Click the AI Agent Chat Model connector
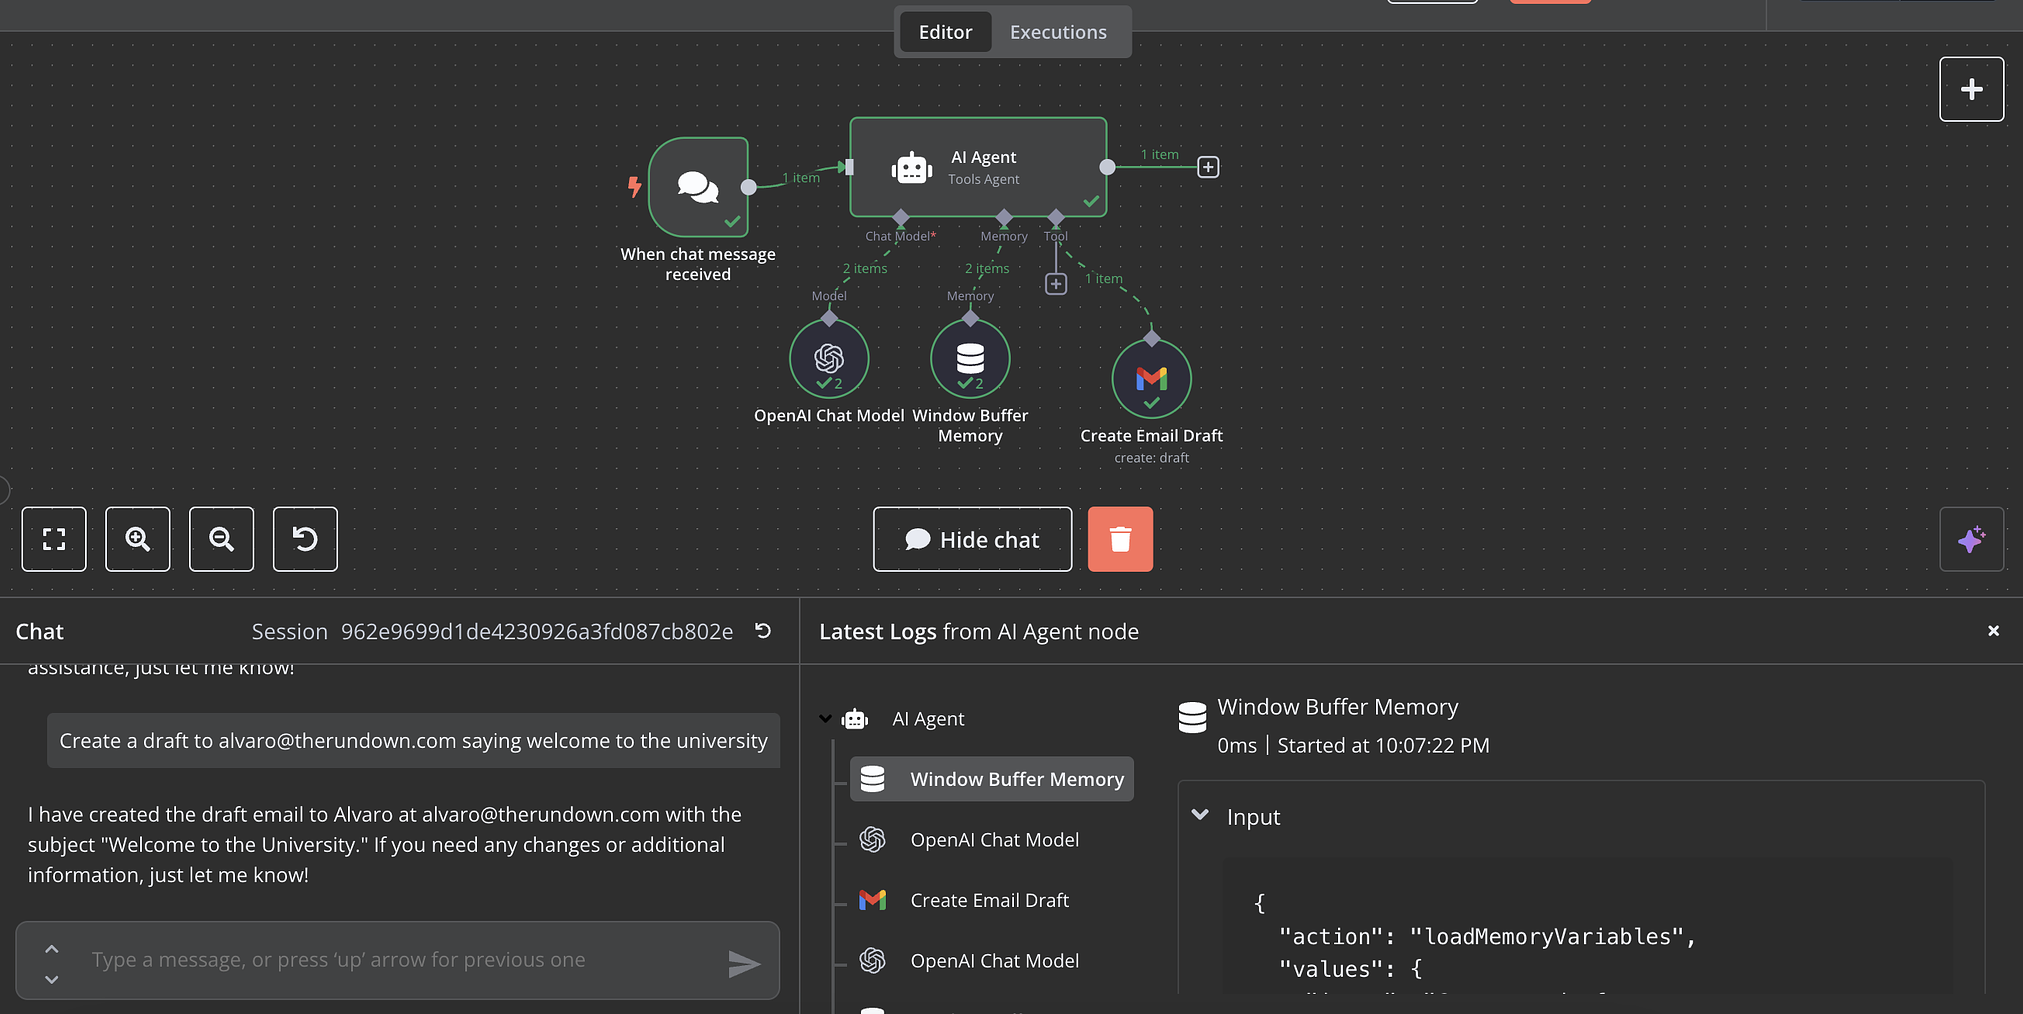The width and height of the screenshot is (2023, 1014). click(x=901, y=218)
